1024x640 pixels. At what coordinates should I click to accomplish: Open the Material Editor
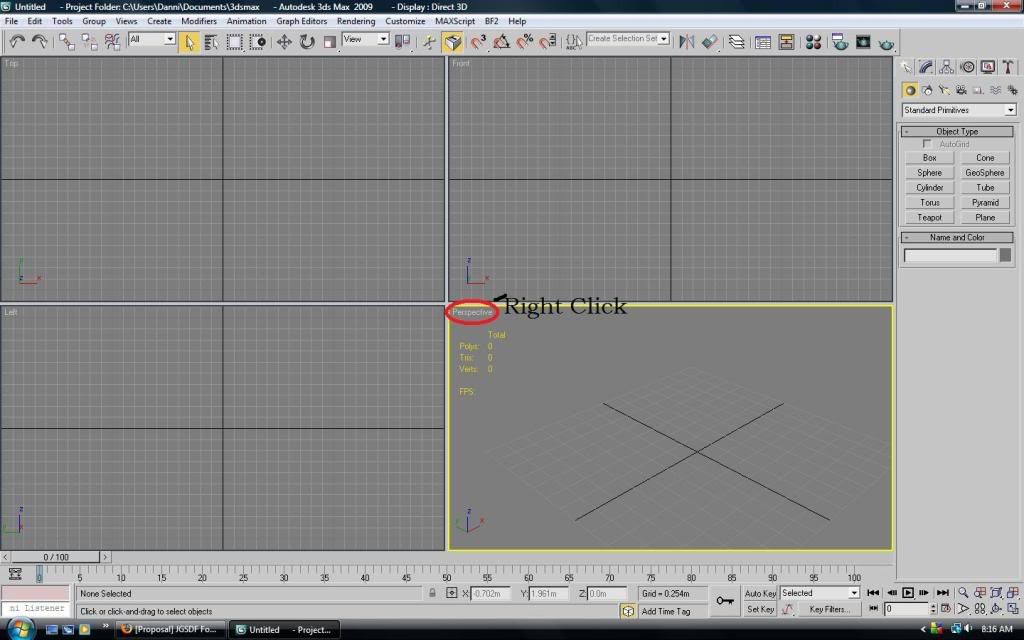[x=813, y=42]
